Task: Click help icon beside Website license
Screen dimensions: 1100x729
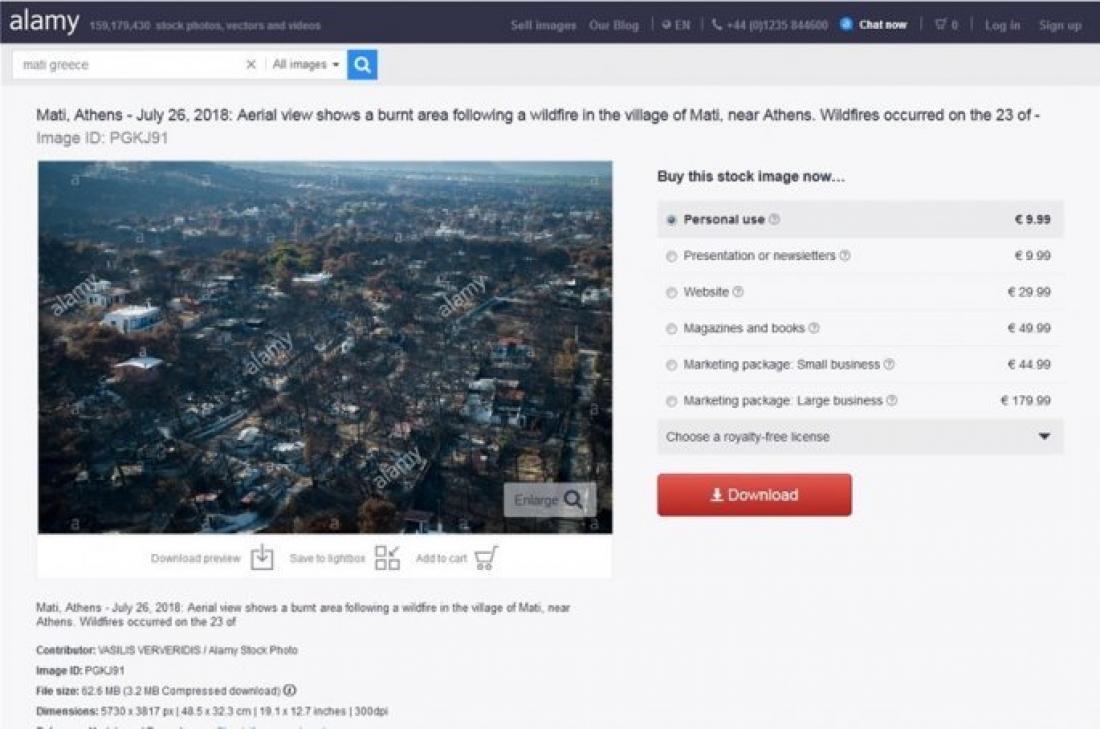Action: pyautogui.click(x=738, y=292)
